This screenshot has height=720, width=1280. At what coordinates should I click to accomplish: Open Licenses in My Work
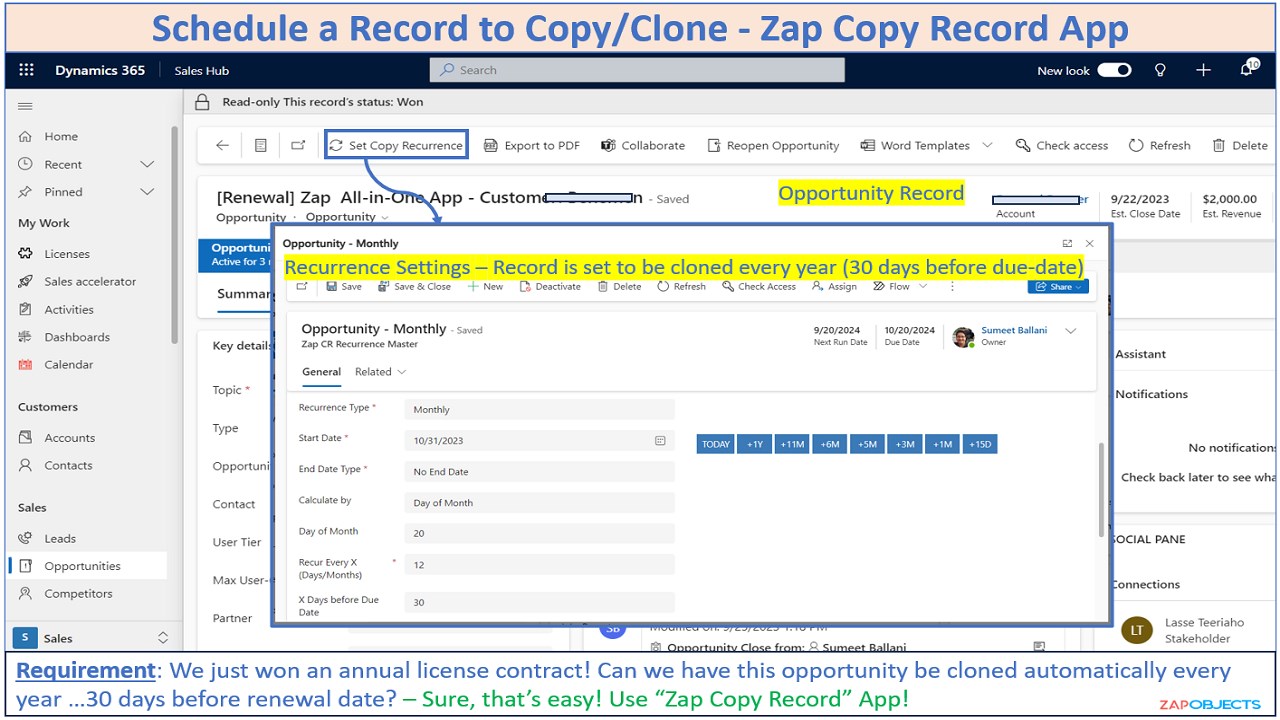tap(67, 254)
